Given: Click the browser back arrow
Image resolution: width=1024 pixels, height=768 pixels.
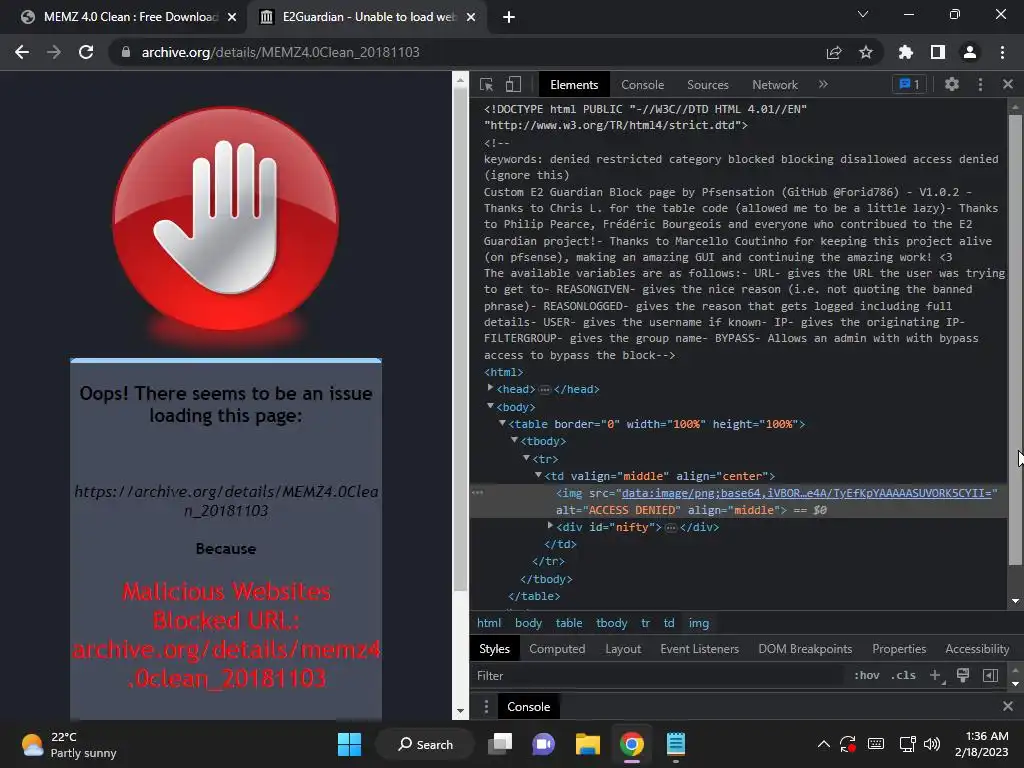Looking at the screenshot, I should (22, 52).
